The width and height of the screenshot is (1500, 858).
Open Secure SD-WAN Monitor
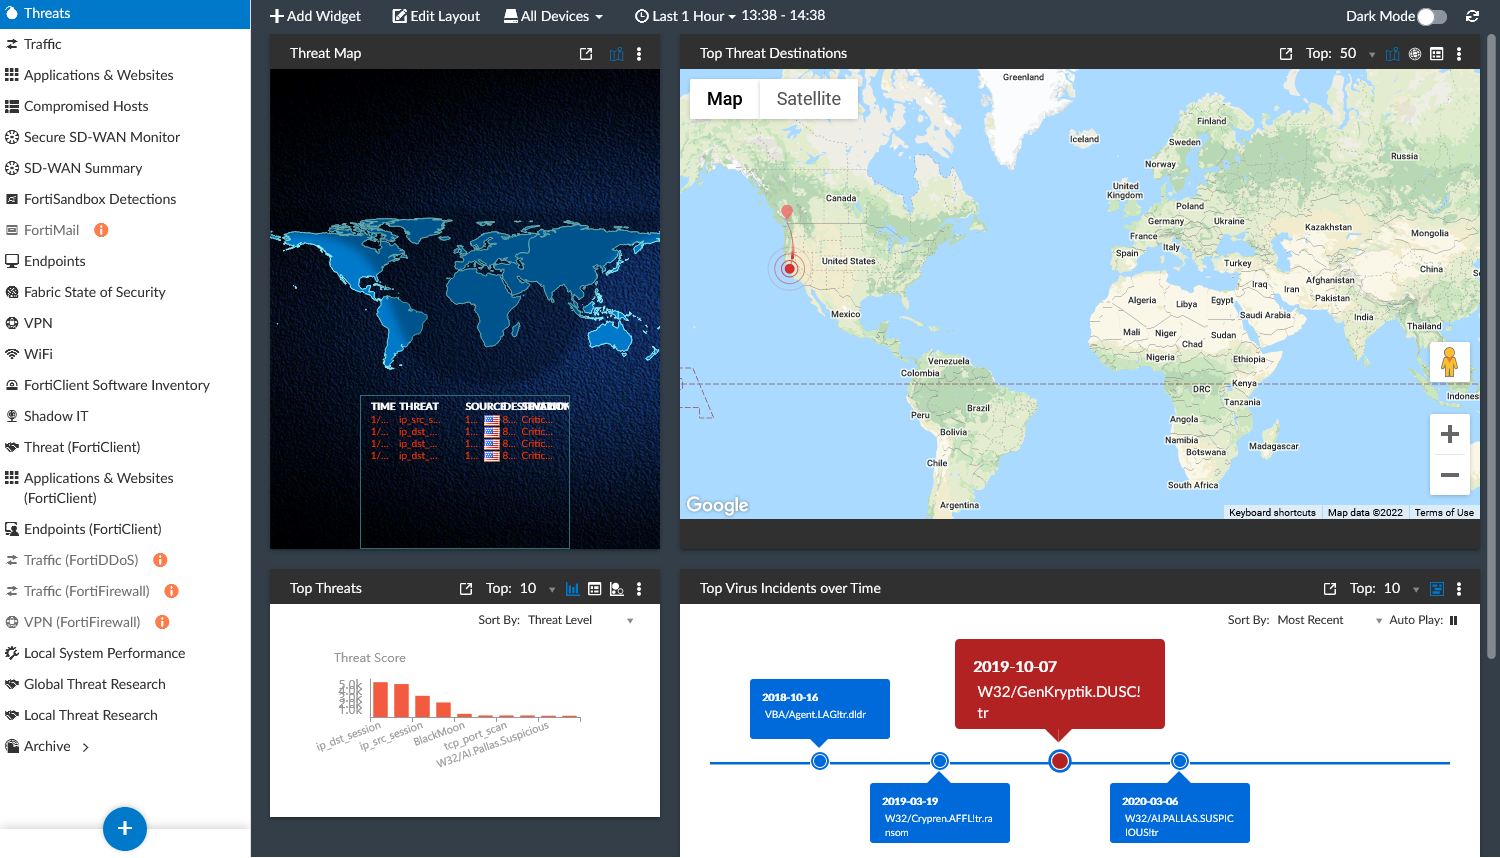(125, 137)
